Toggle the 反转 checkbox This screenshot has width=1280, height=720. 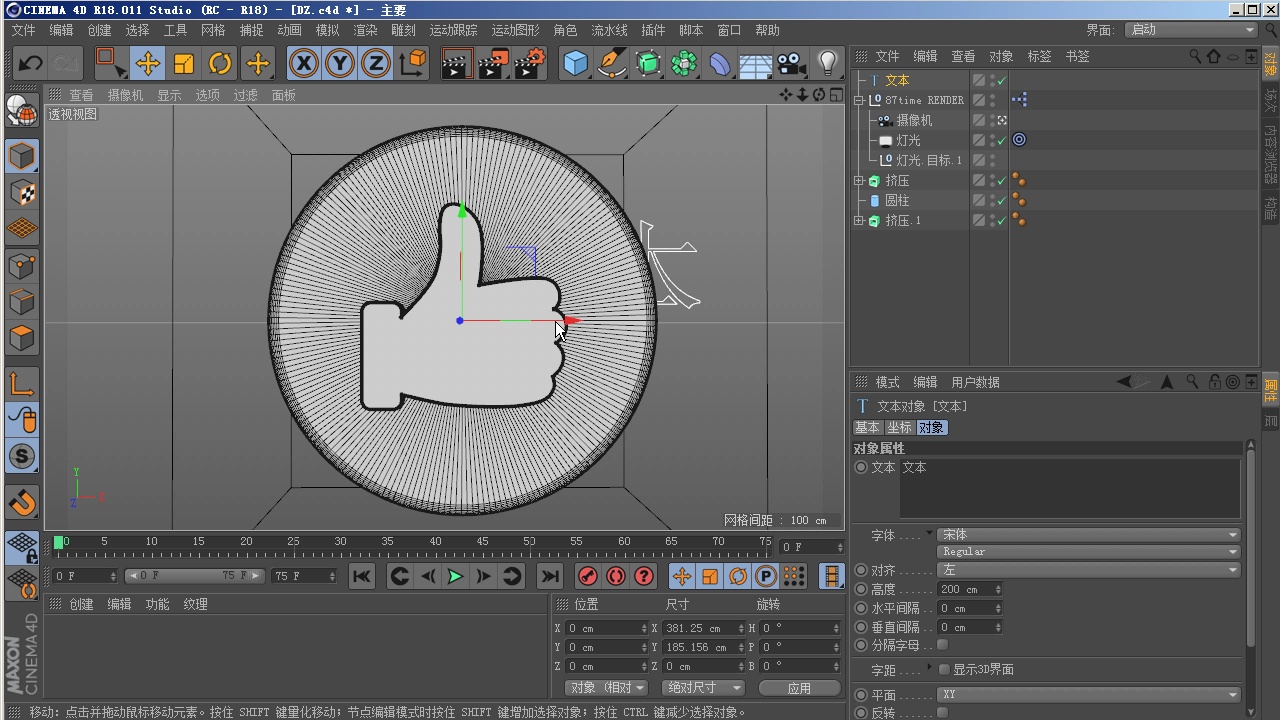pos(943,713)
